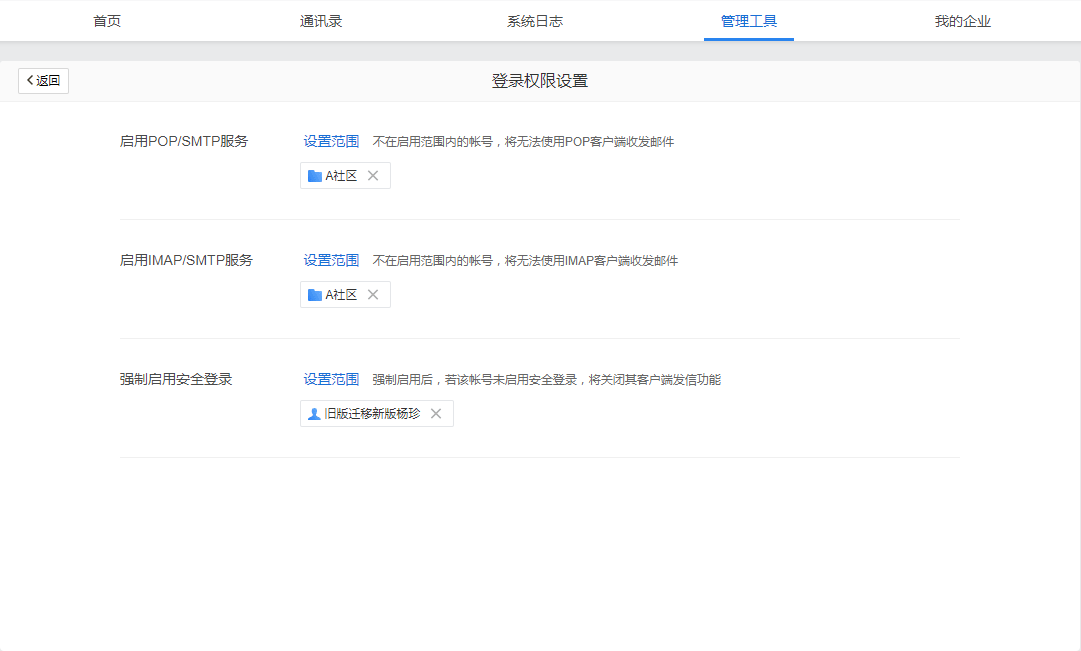Viewport: 1081px width, 651px height.
Task: Click 设置范围 for POP/SMTP service
Action: click(x=331, y=141)
